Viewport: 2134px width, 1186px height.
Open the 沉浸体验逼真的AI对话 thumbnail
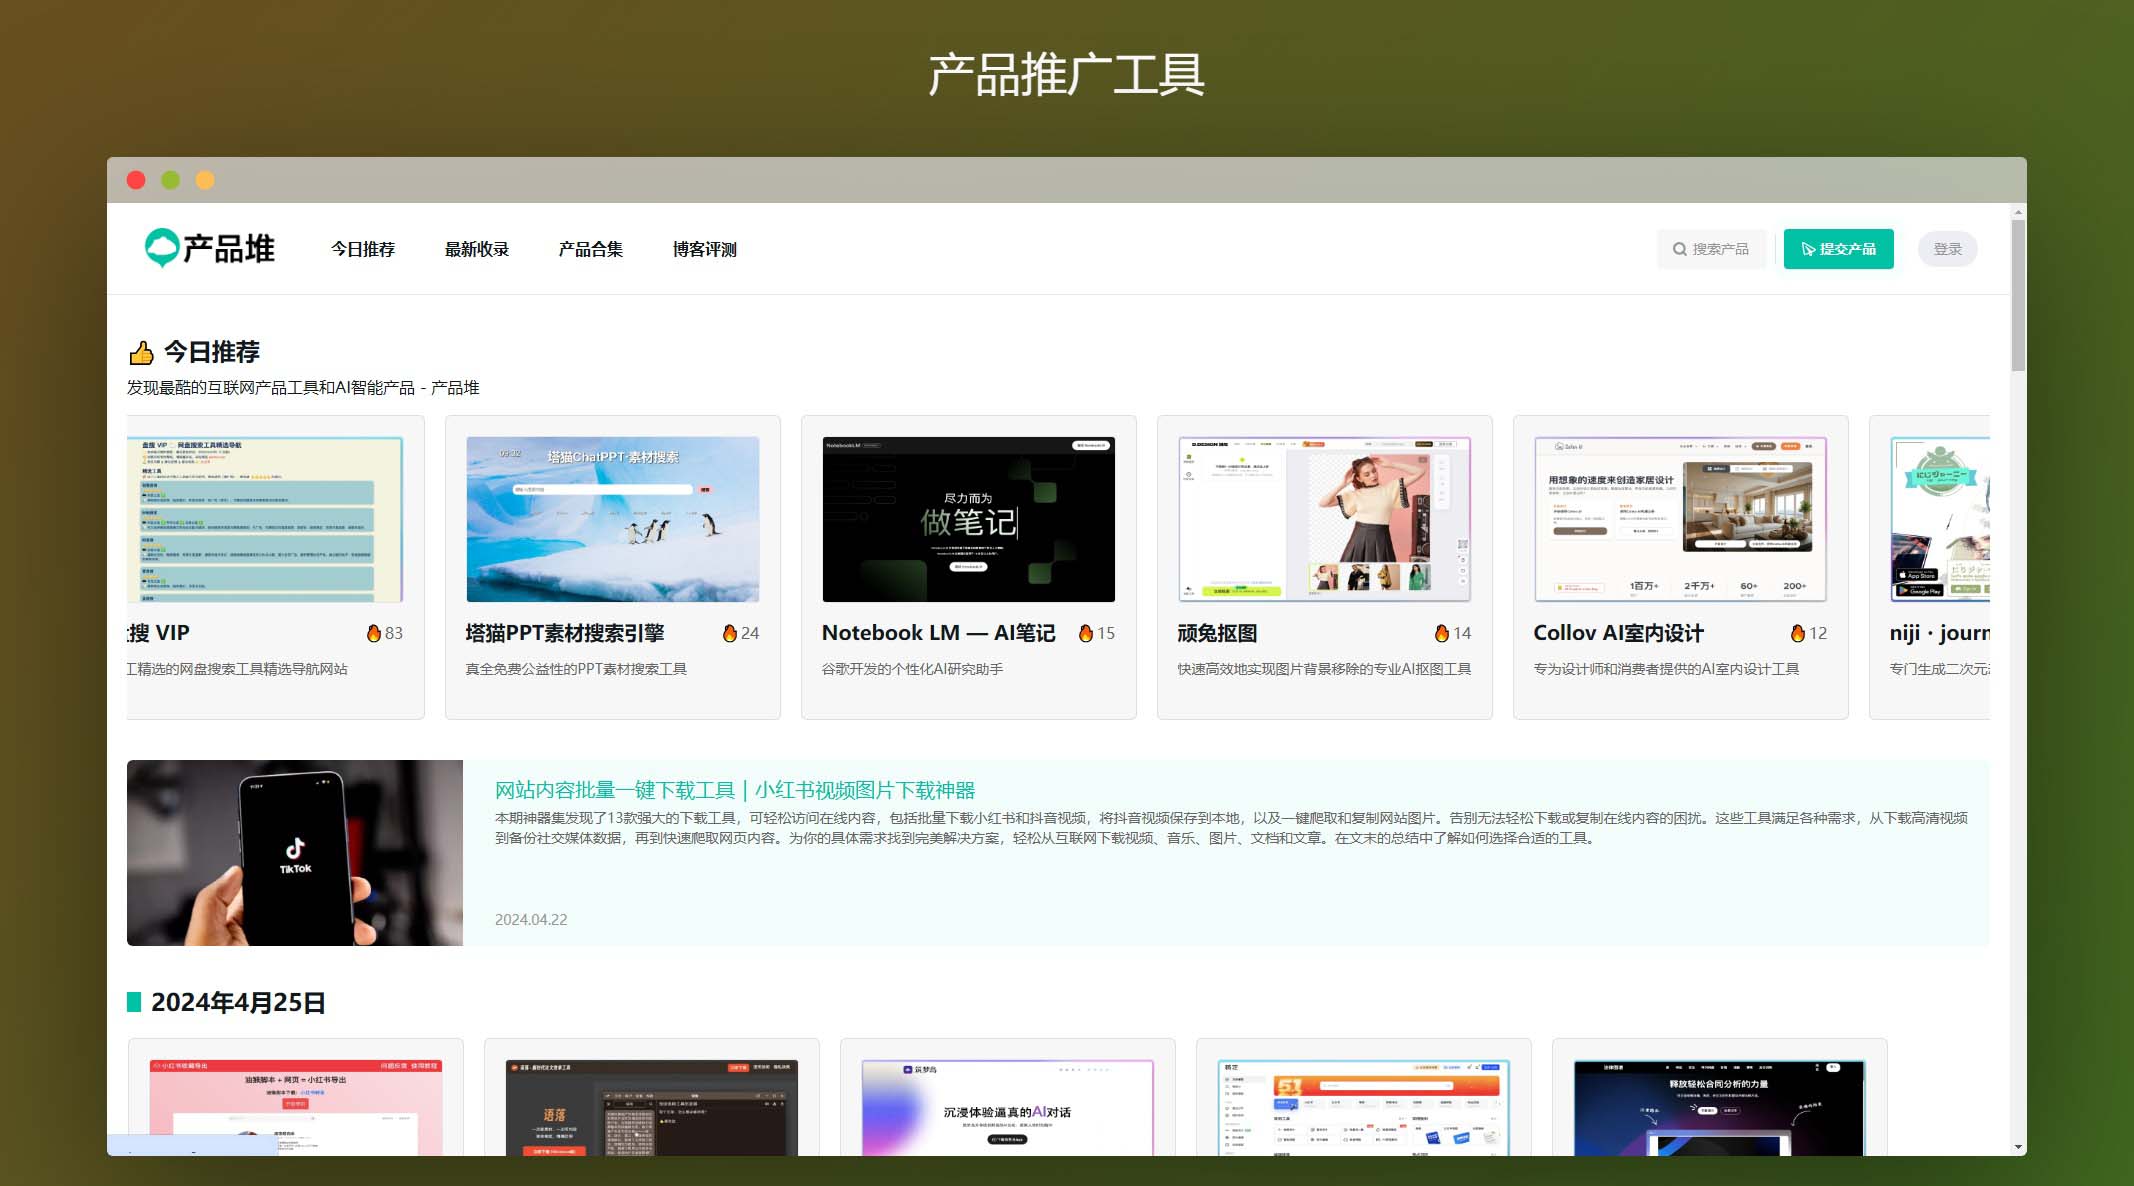(x=1008, y=1108)
